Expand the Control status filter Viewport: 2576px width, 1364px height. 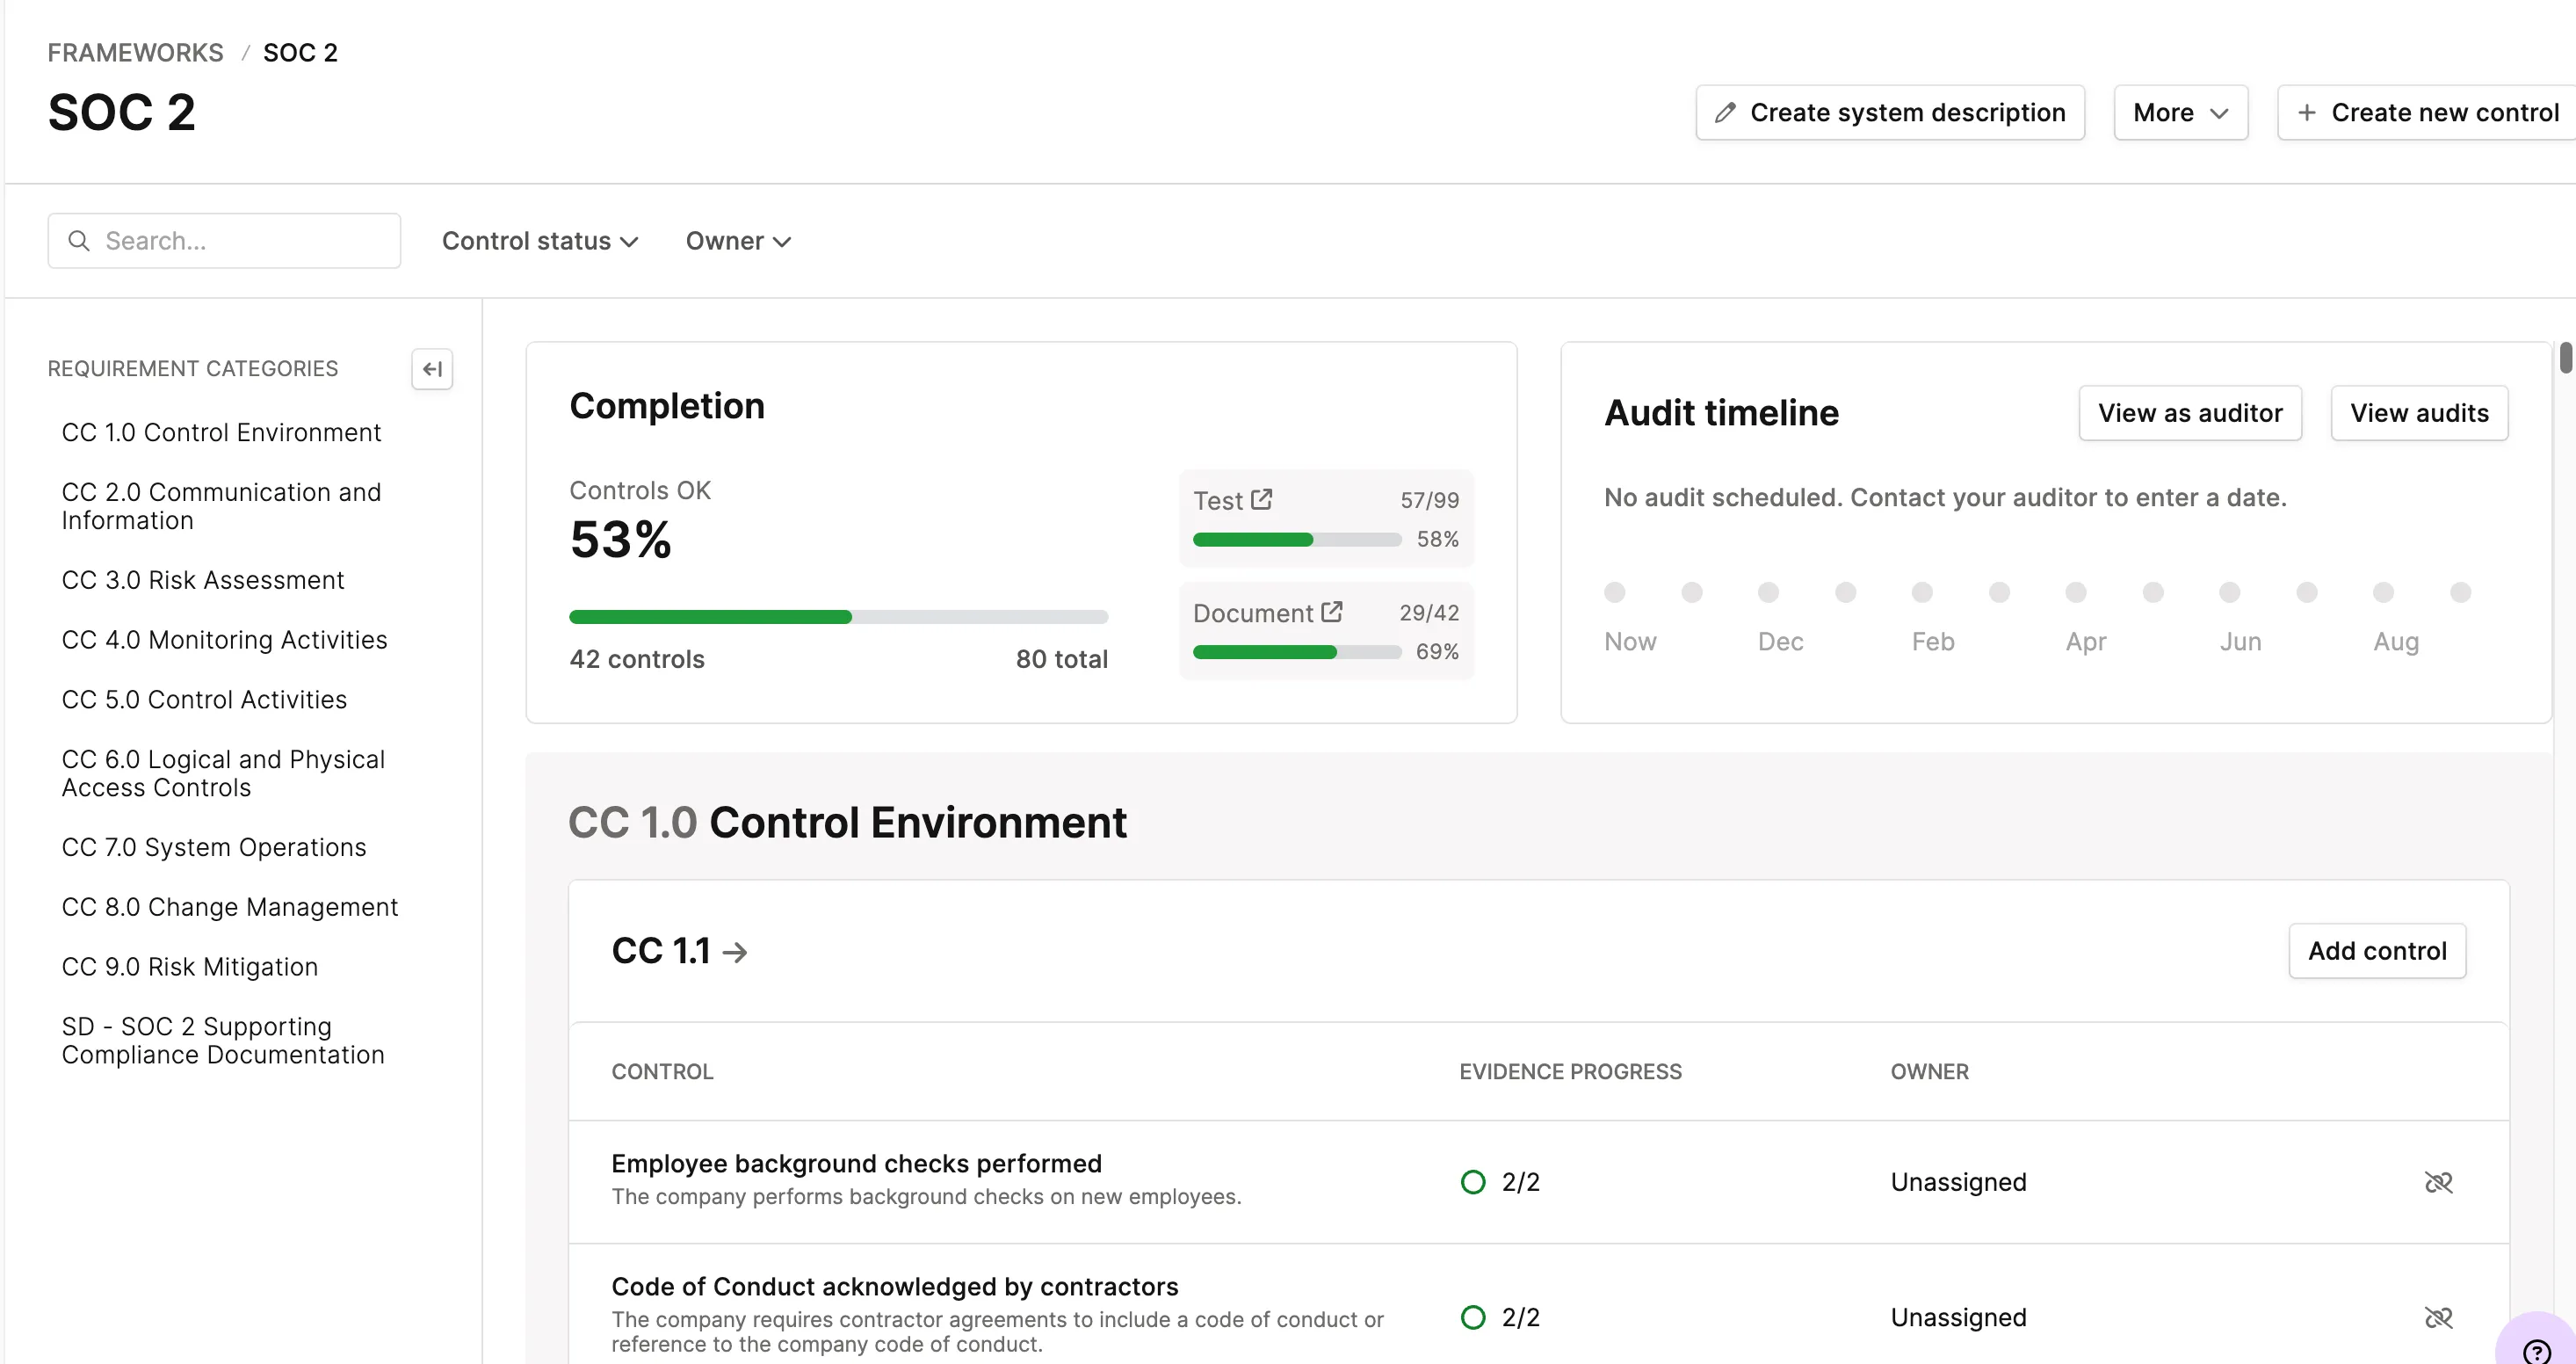[x=540, y=241]
